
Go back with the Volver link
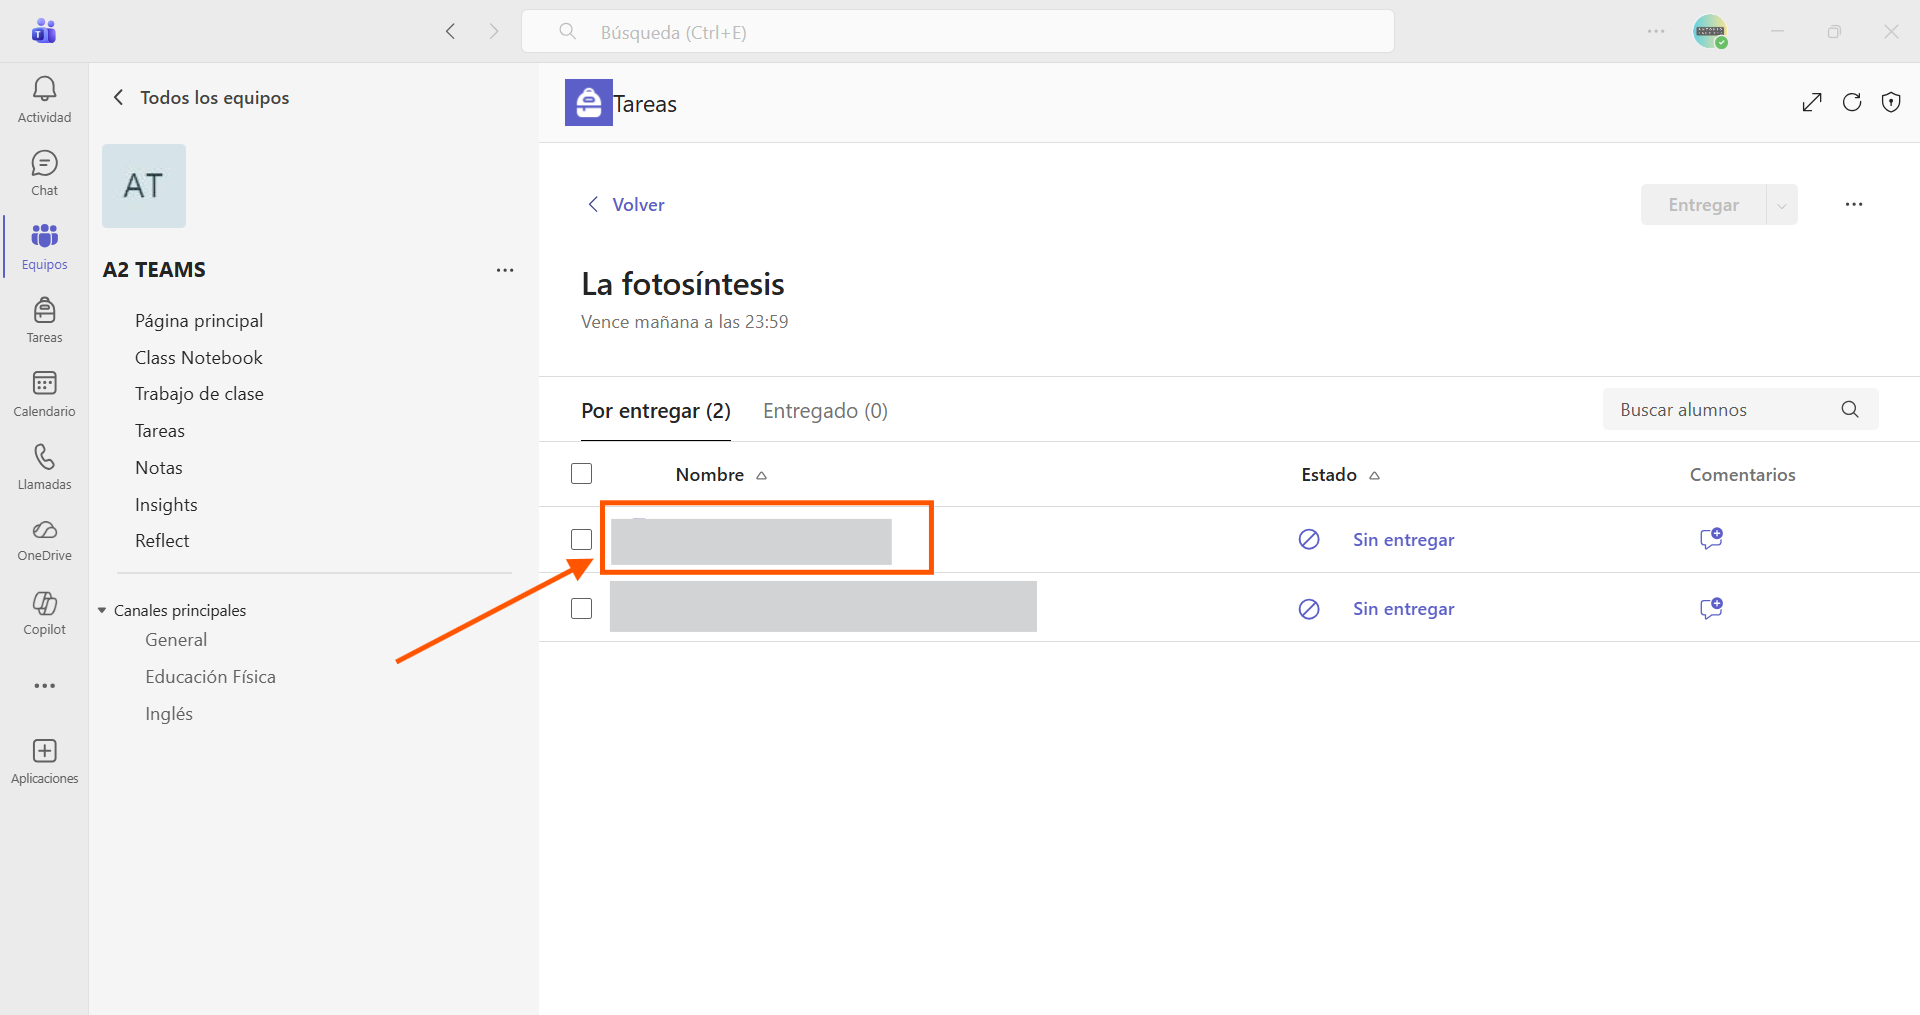[625, 204]
